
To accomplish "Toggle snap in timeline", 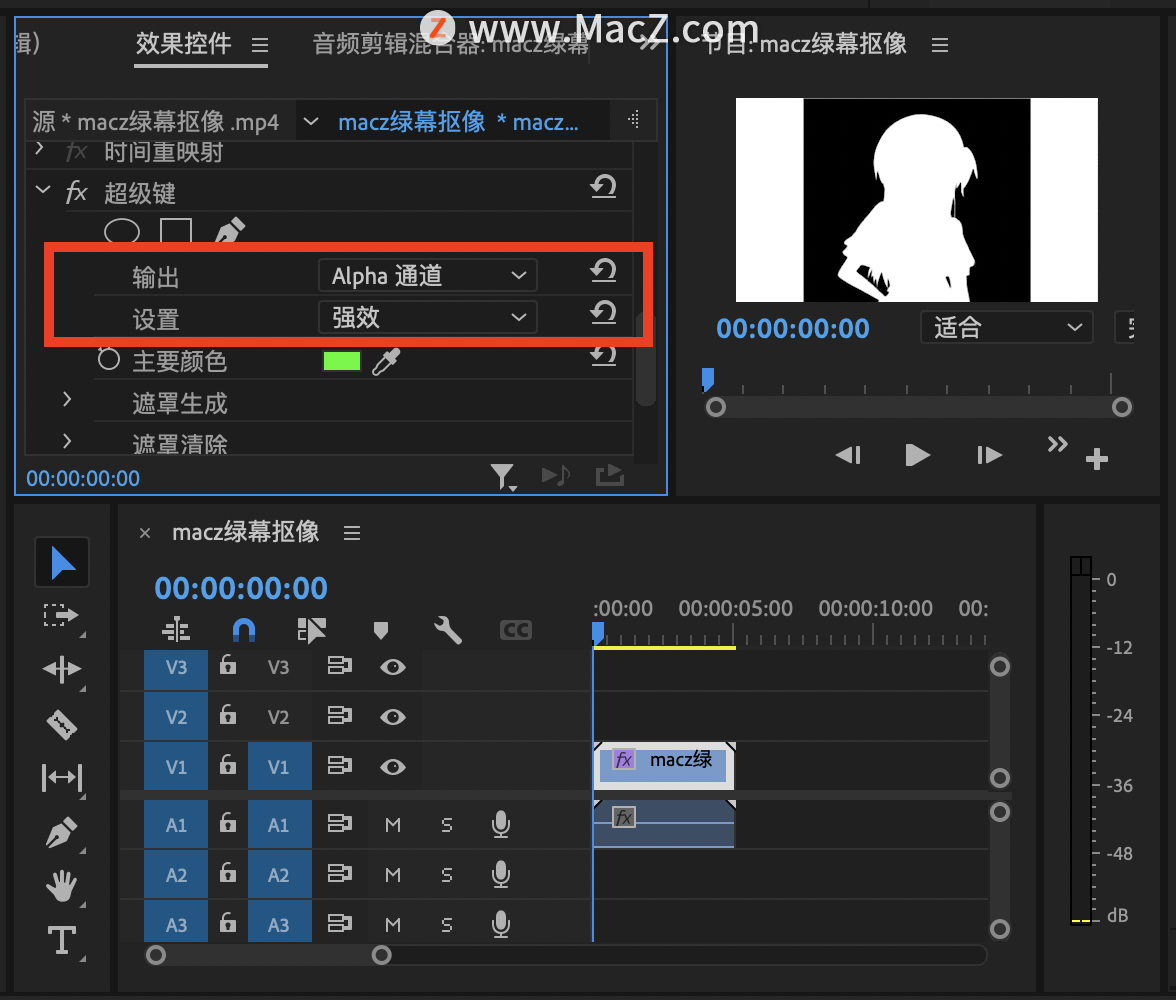I will coord(244,630).
